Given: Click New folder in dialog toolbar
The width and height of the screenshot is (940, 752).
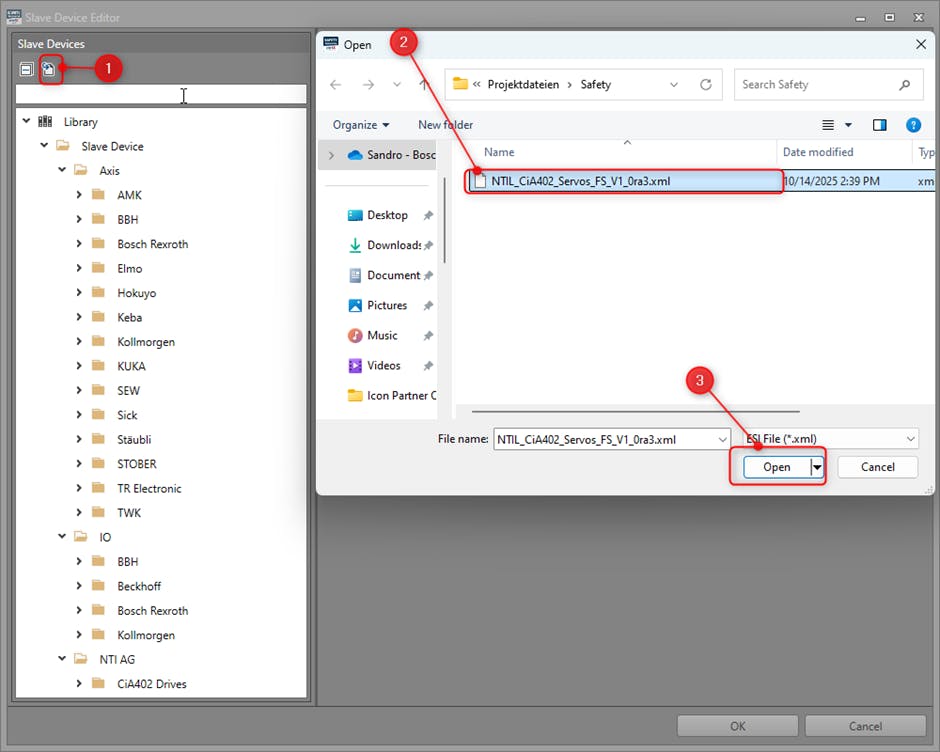Looking at the screenshot, I should pos(445,125).
